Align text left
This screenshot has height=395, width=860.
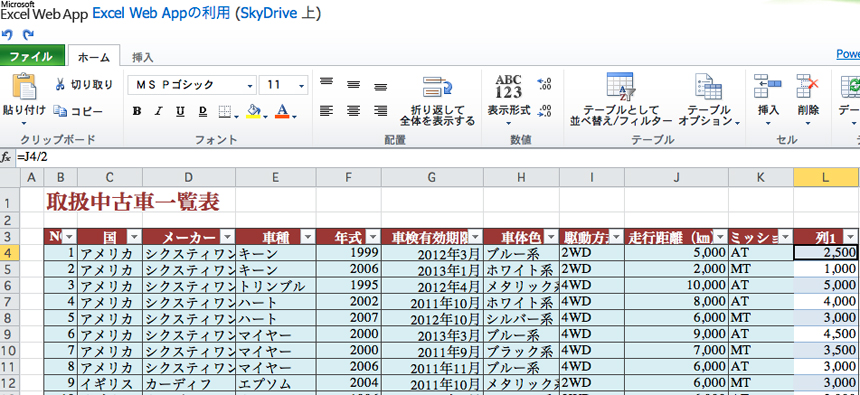pyautogui.click(x=326, y=111)
